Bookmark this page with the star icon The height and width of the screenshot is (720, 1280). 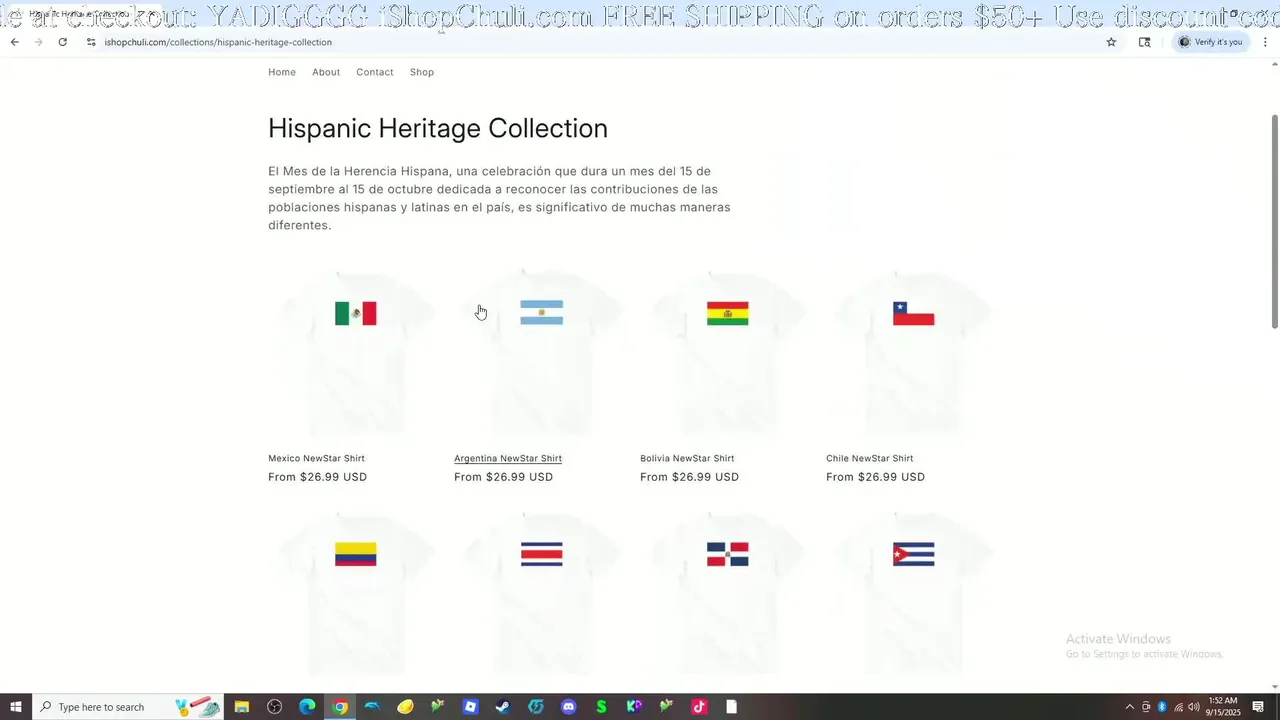click(x=1111, y=42)
